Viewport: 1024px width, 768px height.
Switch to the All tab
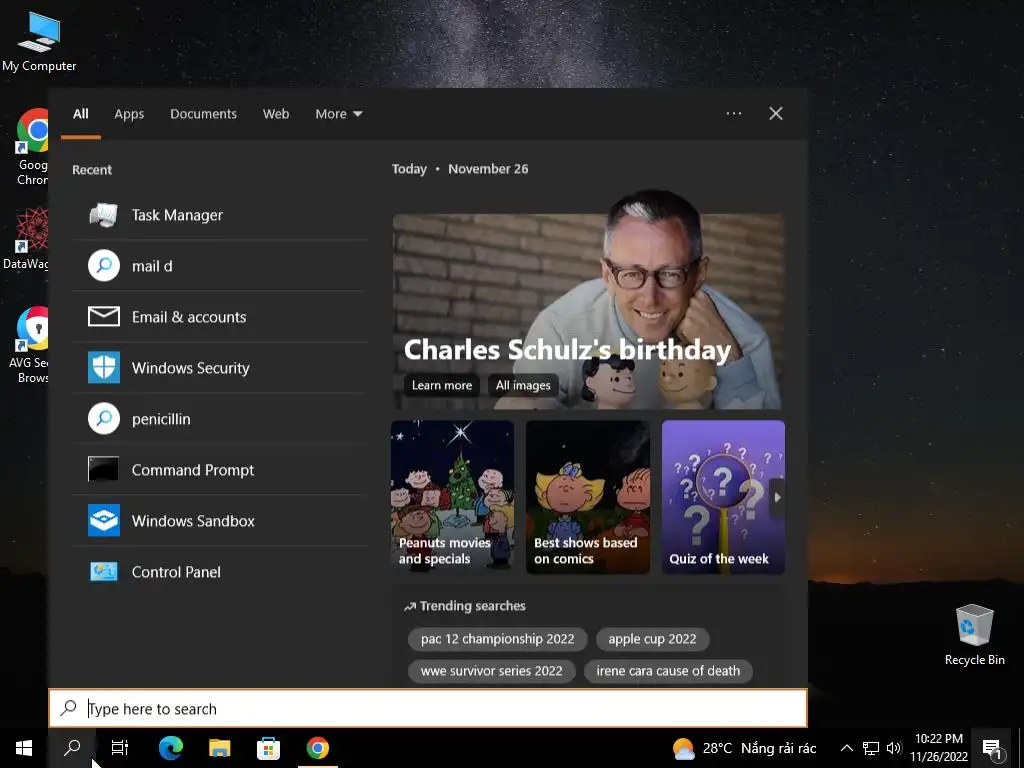[80, 114]
